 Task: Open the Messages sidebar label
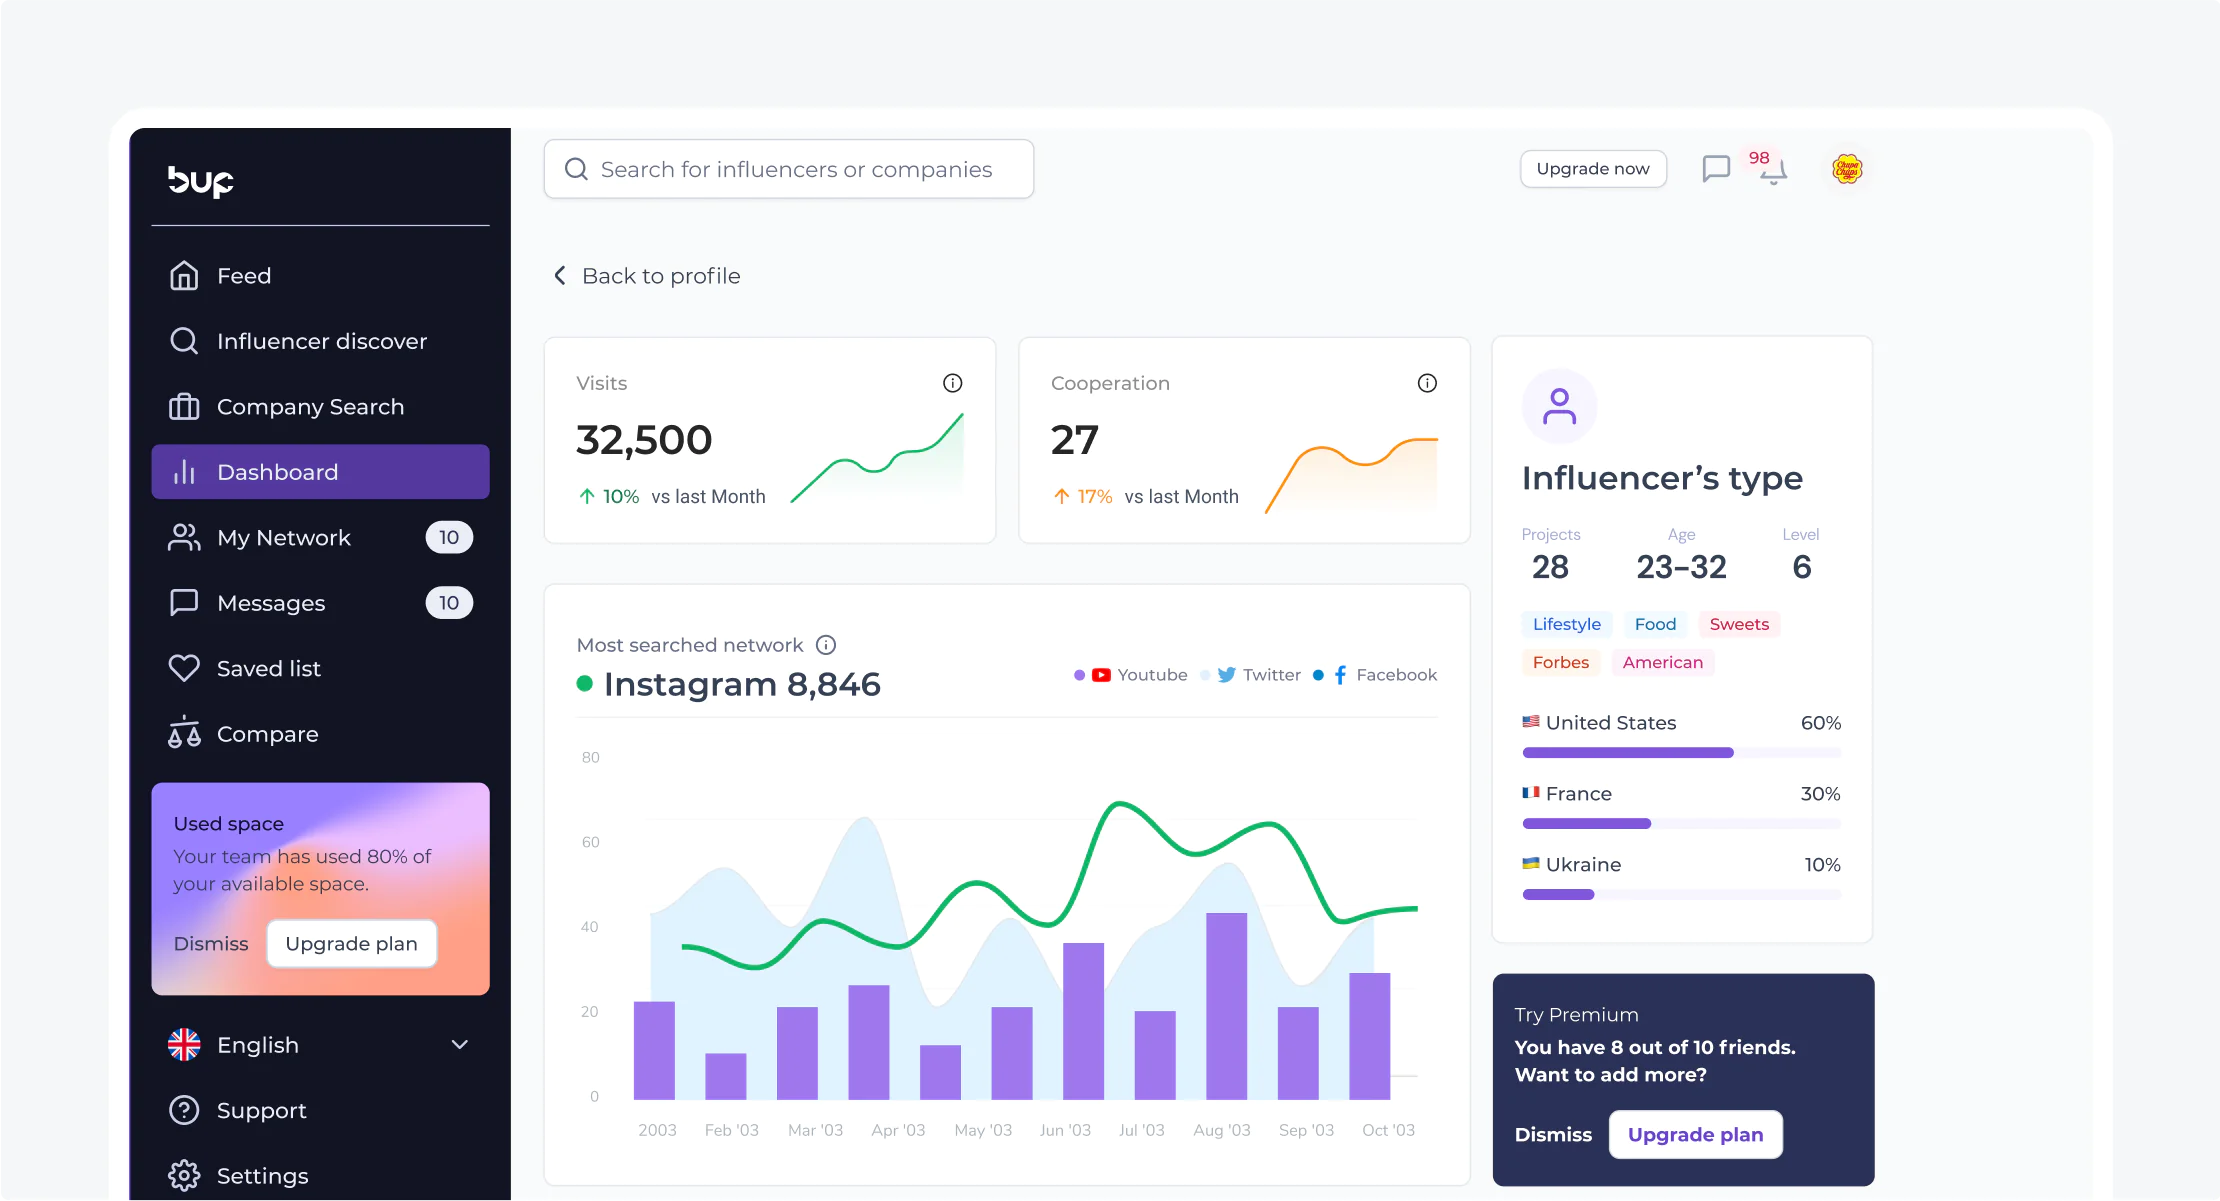pyautogui.click(x=271, y=603)
